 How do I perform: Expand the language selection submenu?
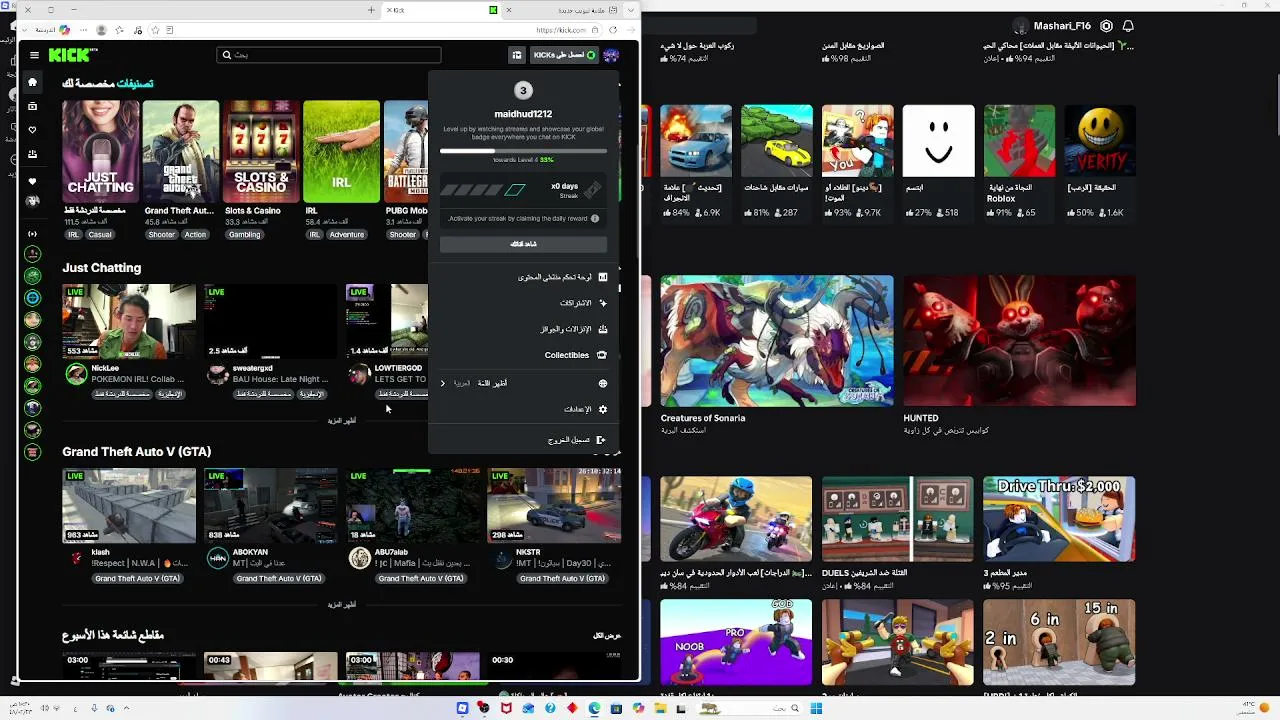(x=523, y=383)
